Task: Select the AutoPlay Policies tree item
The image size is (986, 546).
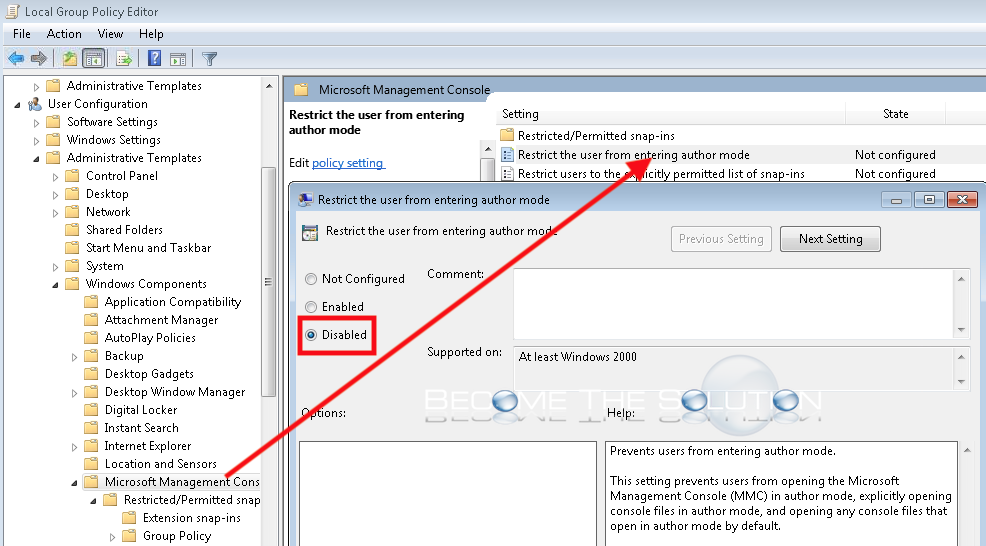Action: (150, 338)
